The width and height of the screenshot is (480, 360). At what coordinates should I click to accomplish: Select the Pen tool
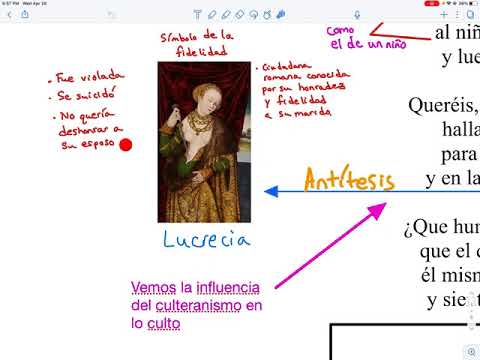point(212,15)
